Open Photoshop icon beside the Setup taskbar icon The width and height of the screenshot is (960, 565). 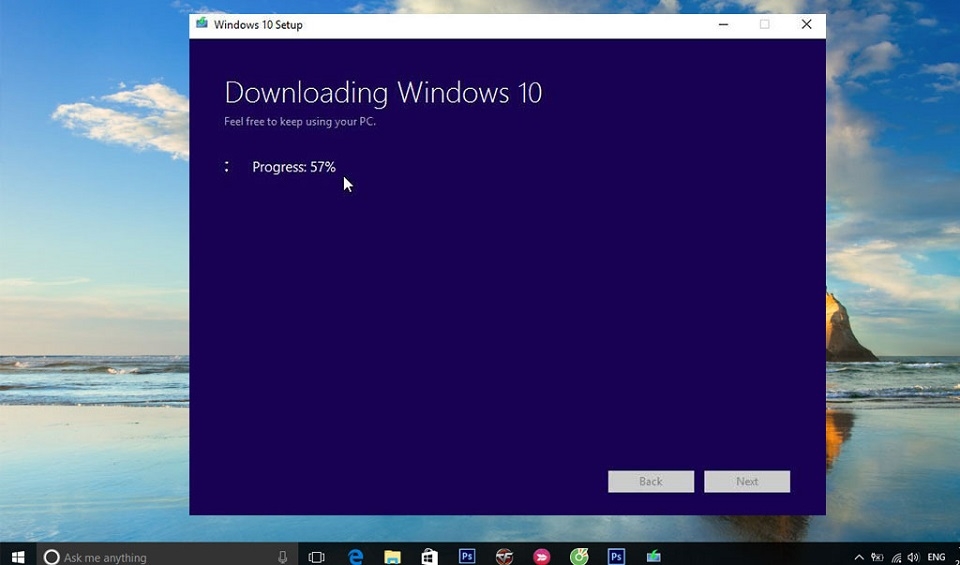coord(616,556)
